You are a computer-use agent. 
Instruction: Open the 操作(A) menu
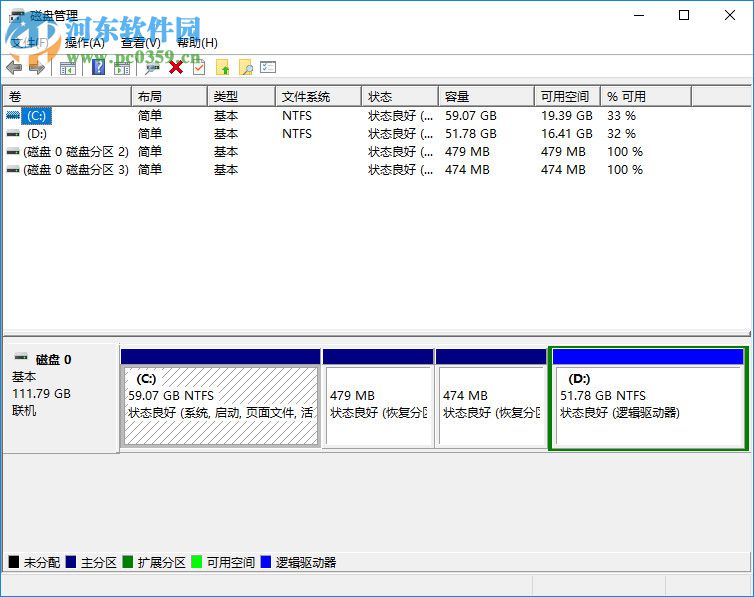click(x=85, y=43)
